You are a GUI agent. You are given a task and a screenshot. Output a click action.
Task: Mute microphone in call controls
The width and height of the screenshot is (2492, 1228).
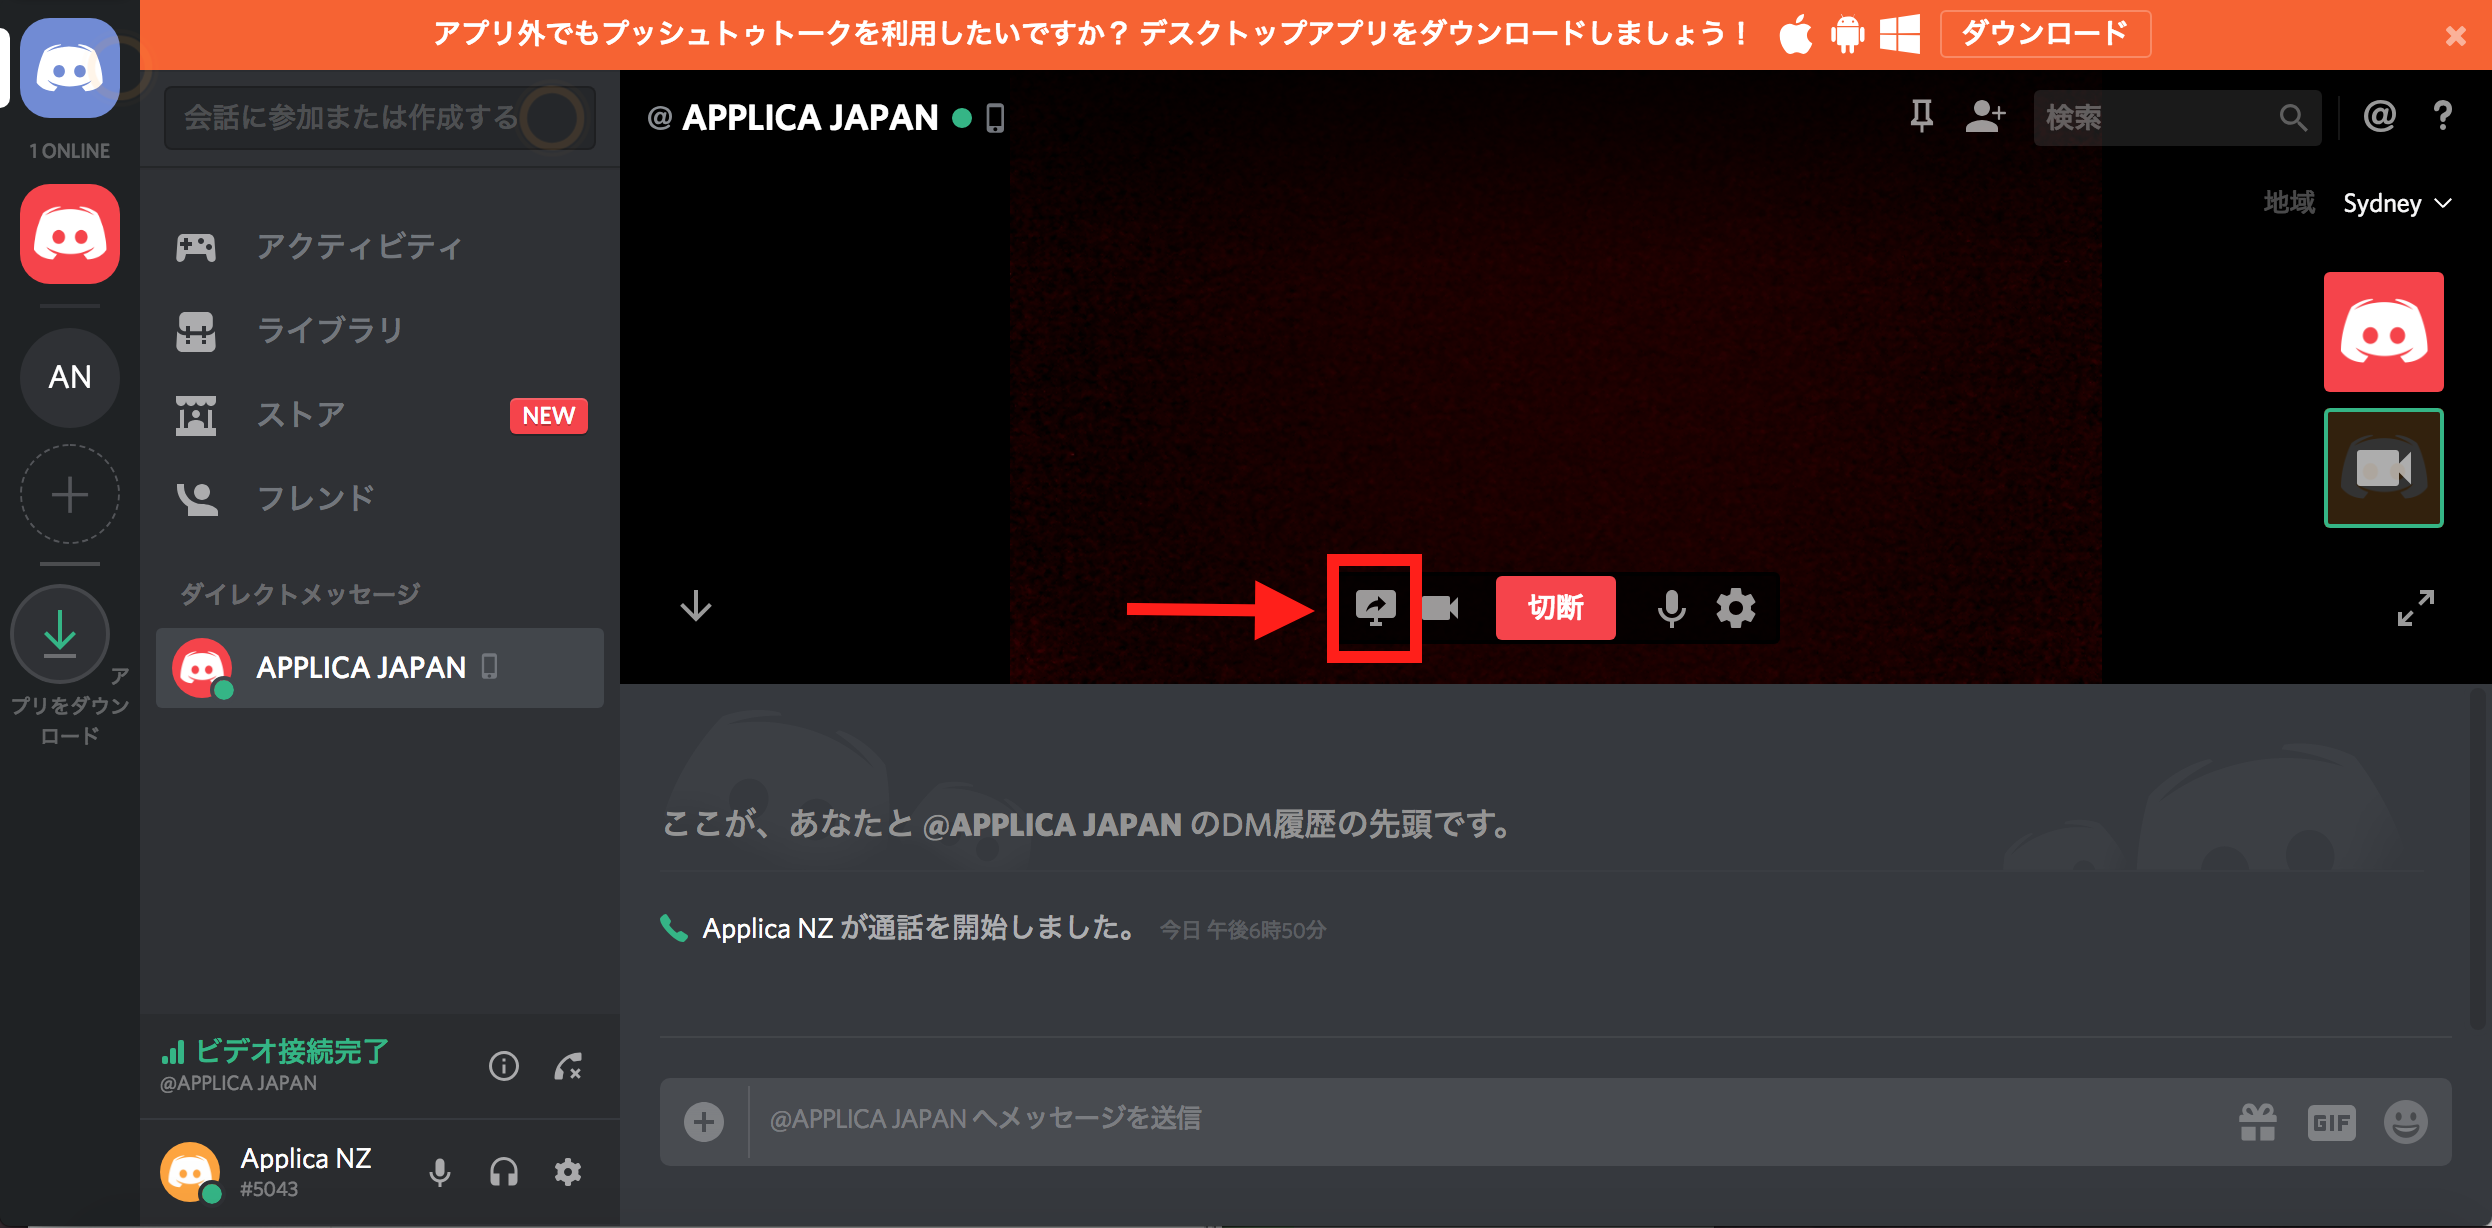(x=1671, y=608)
